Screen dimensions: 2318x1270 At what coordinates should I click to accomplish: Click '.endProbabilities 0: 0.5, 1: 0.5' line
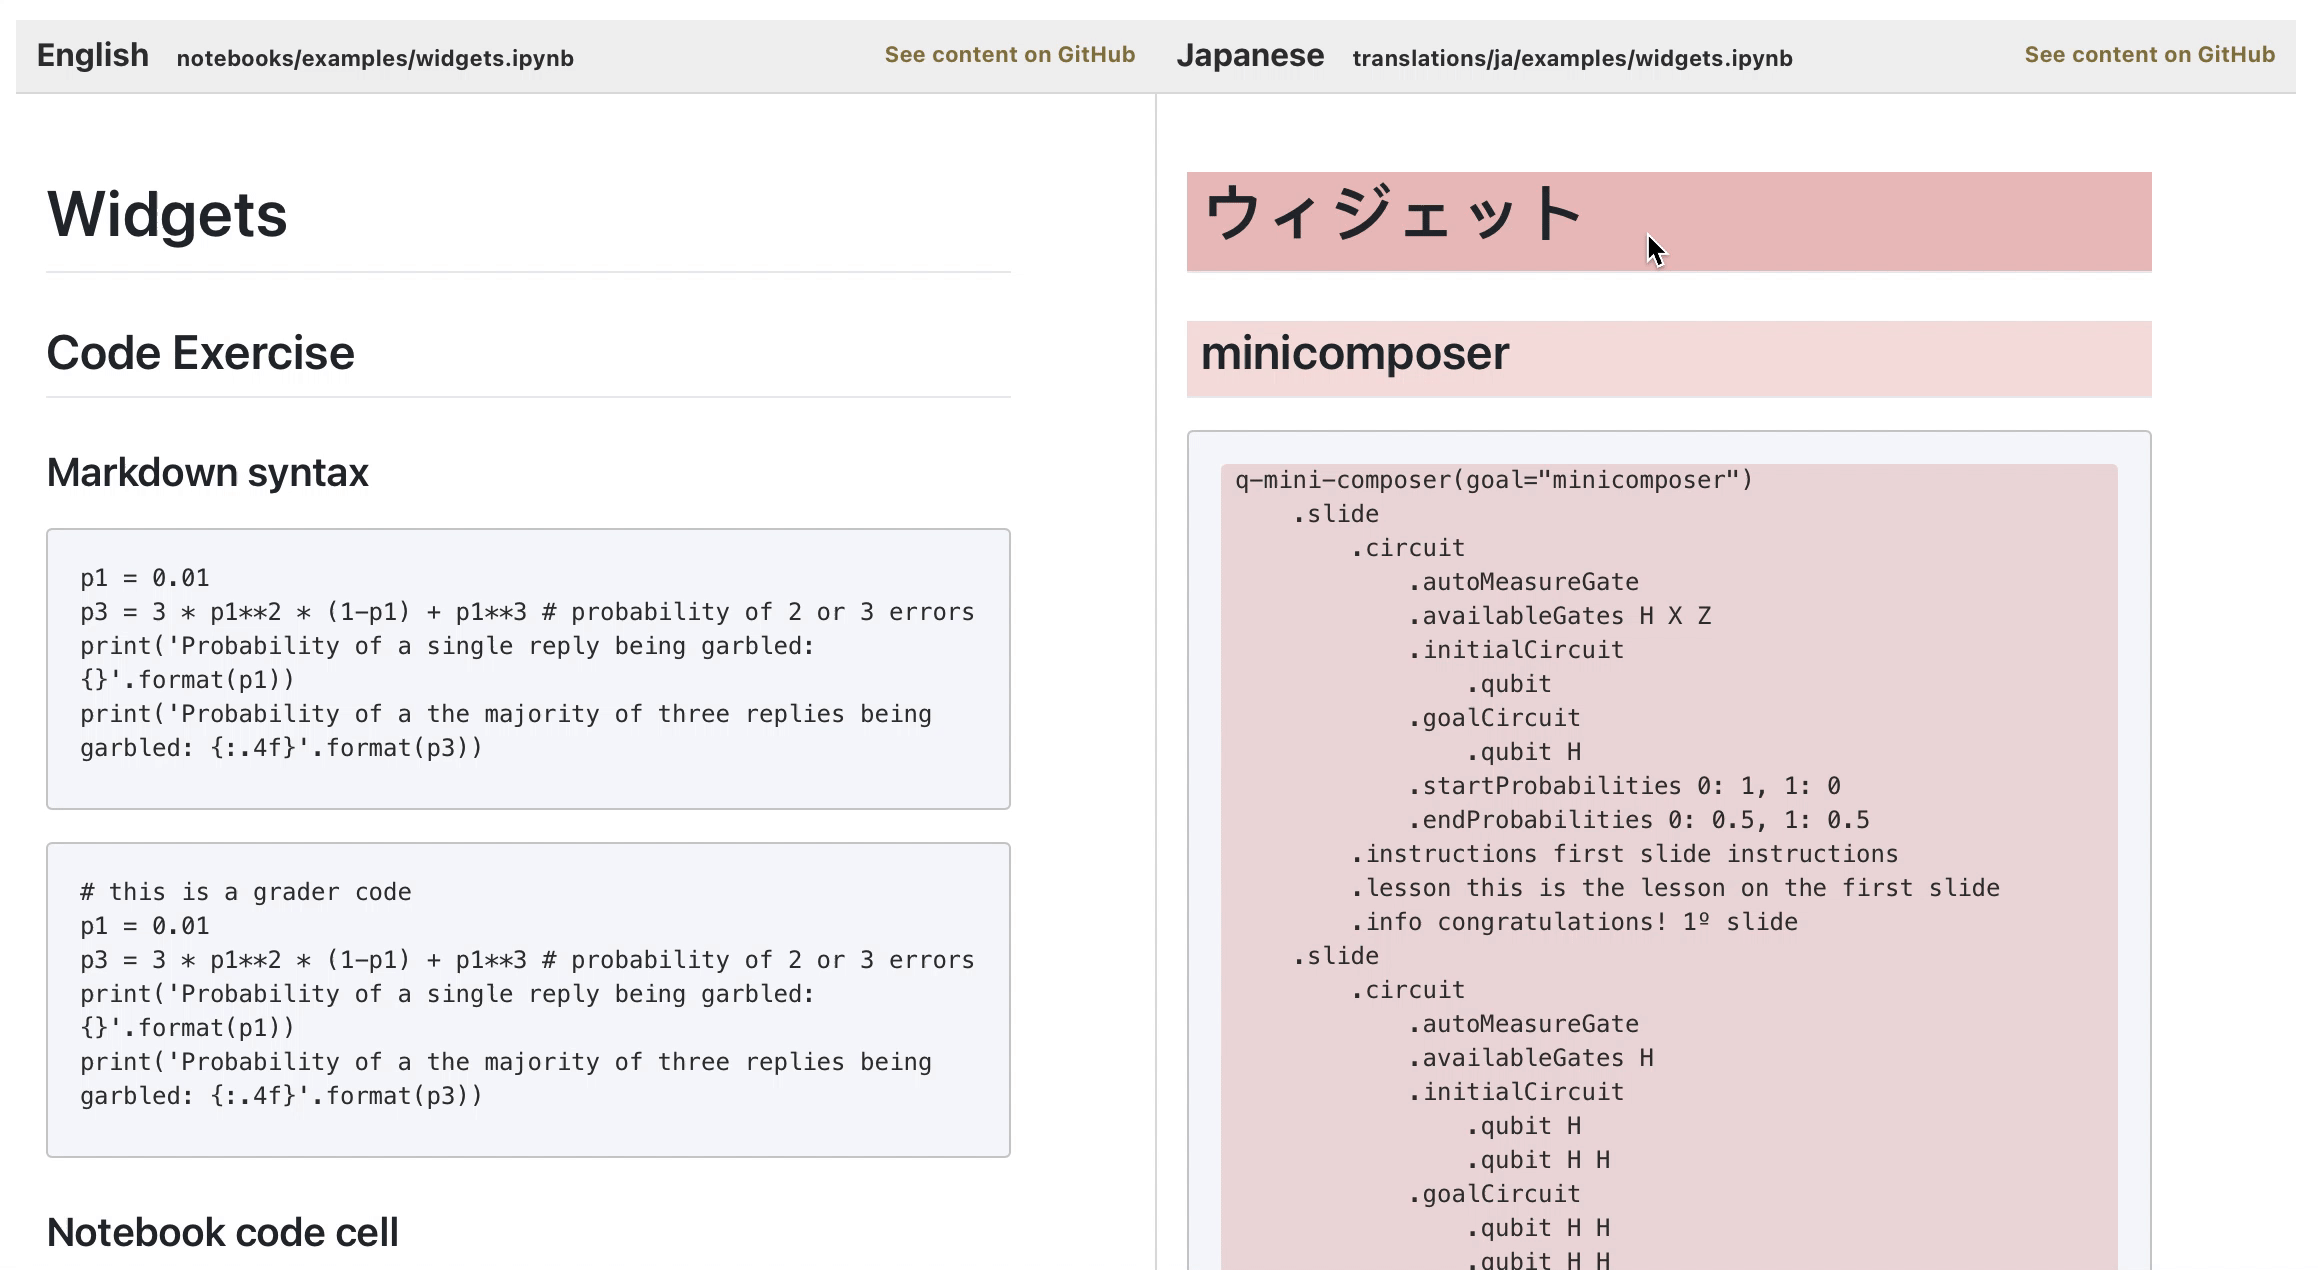1639,820
